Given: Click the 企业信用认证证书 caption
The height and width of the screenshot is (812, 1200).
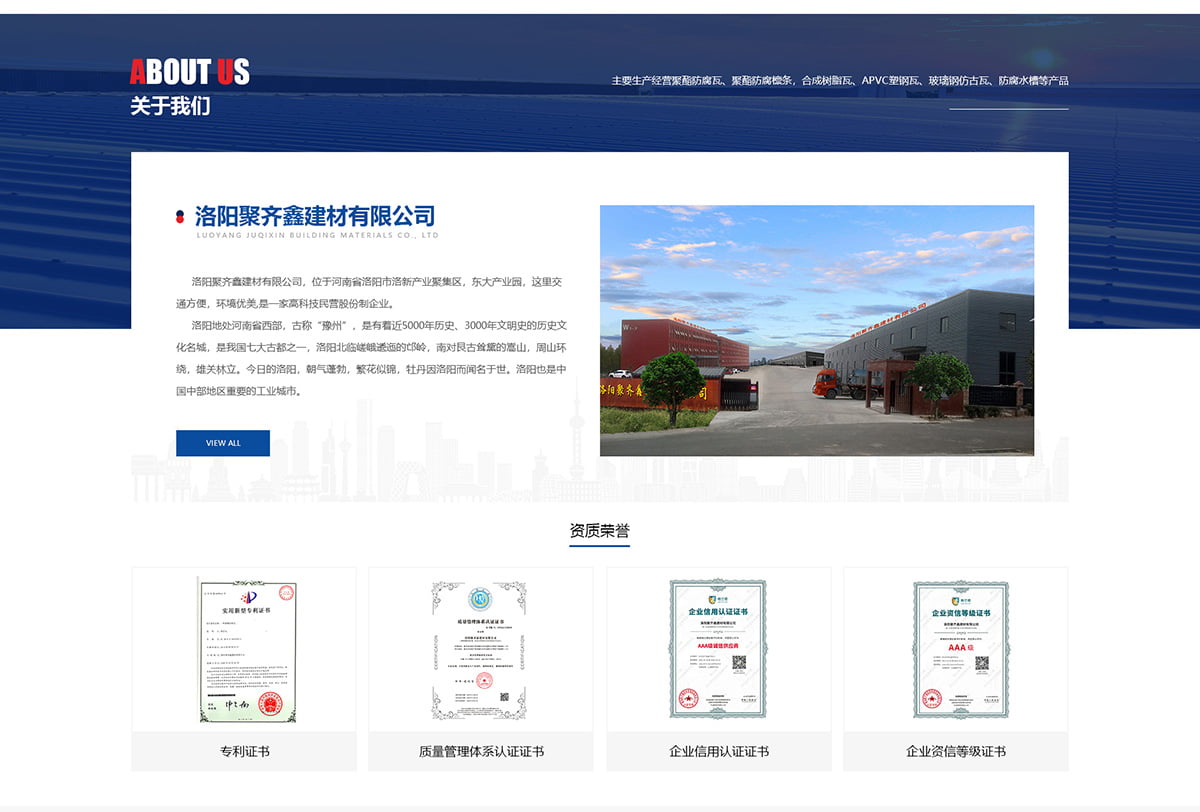Looking at the screenshot, I should (x=718, y=751).
